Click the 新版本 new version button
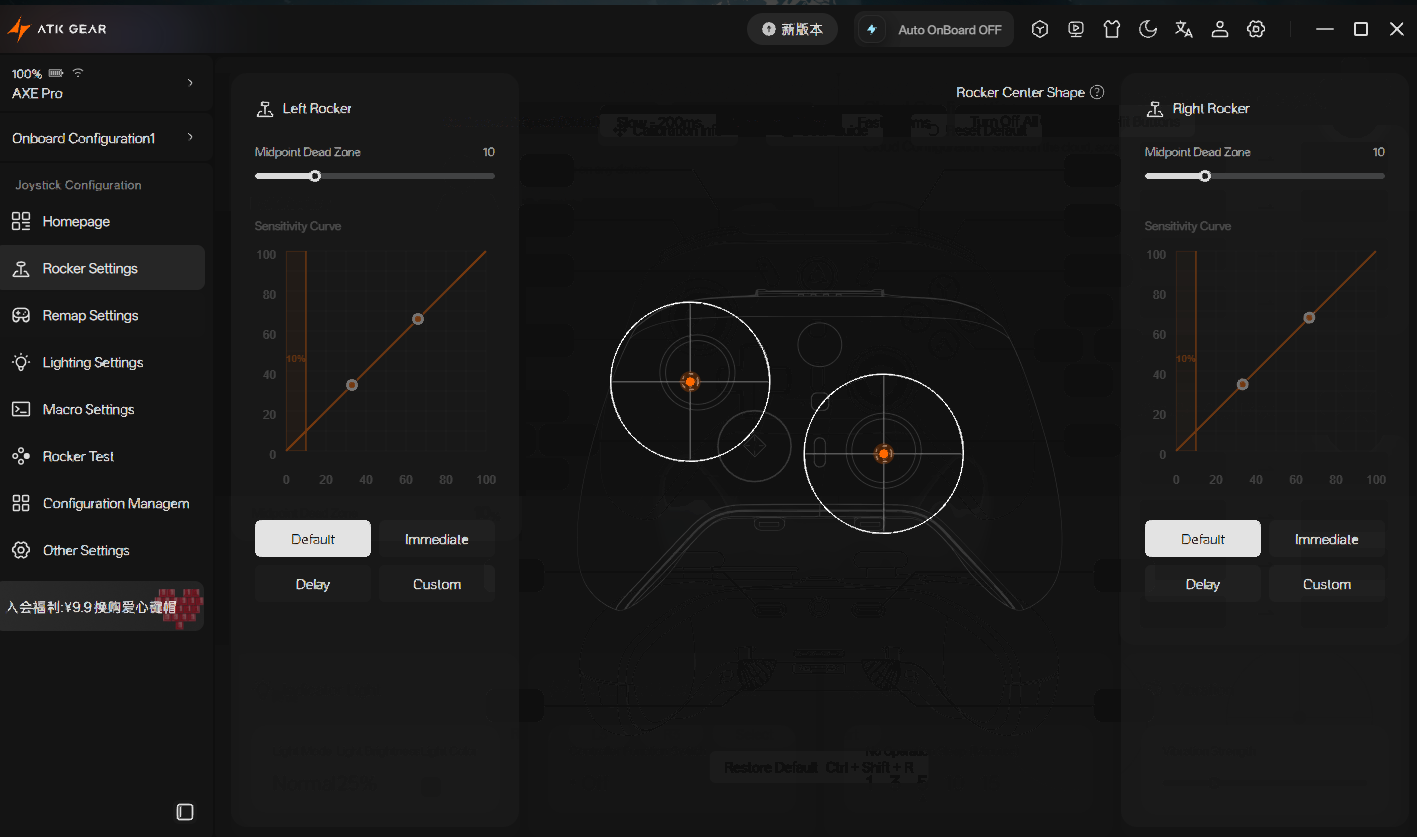The image size is (1417, 837). click(x=792, y=29)
